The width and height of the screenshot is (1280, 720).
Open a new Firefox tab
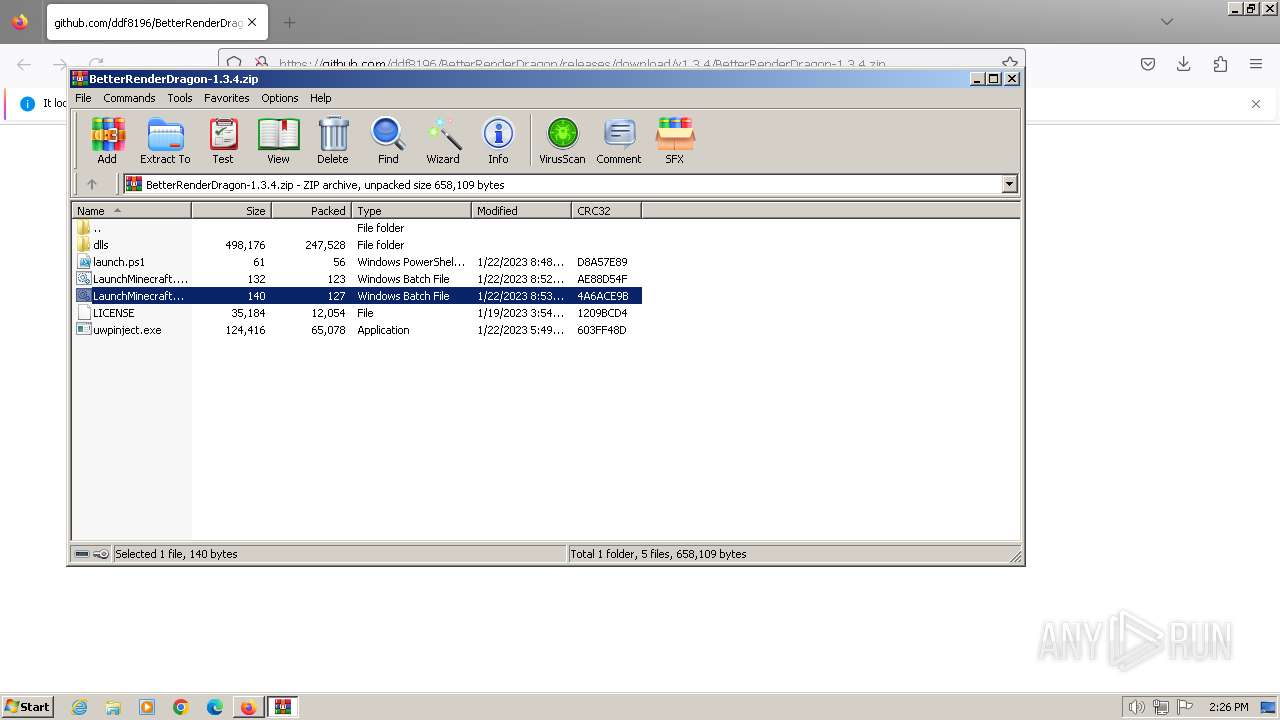(289, 22)
